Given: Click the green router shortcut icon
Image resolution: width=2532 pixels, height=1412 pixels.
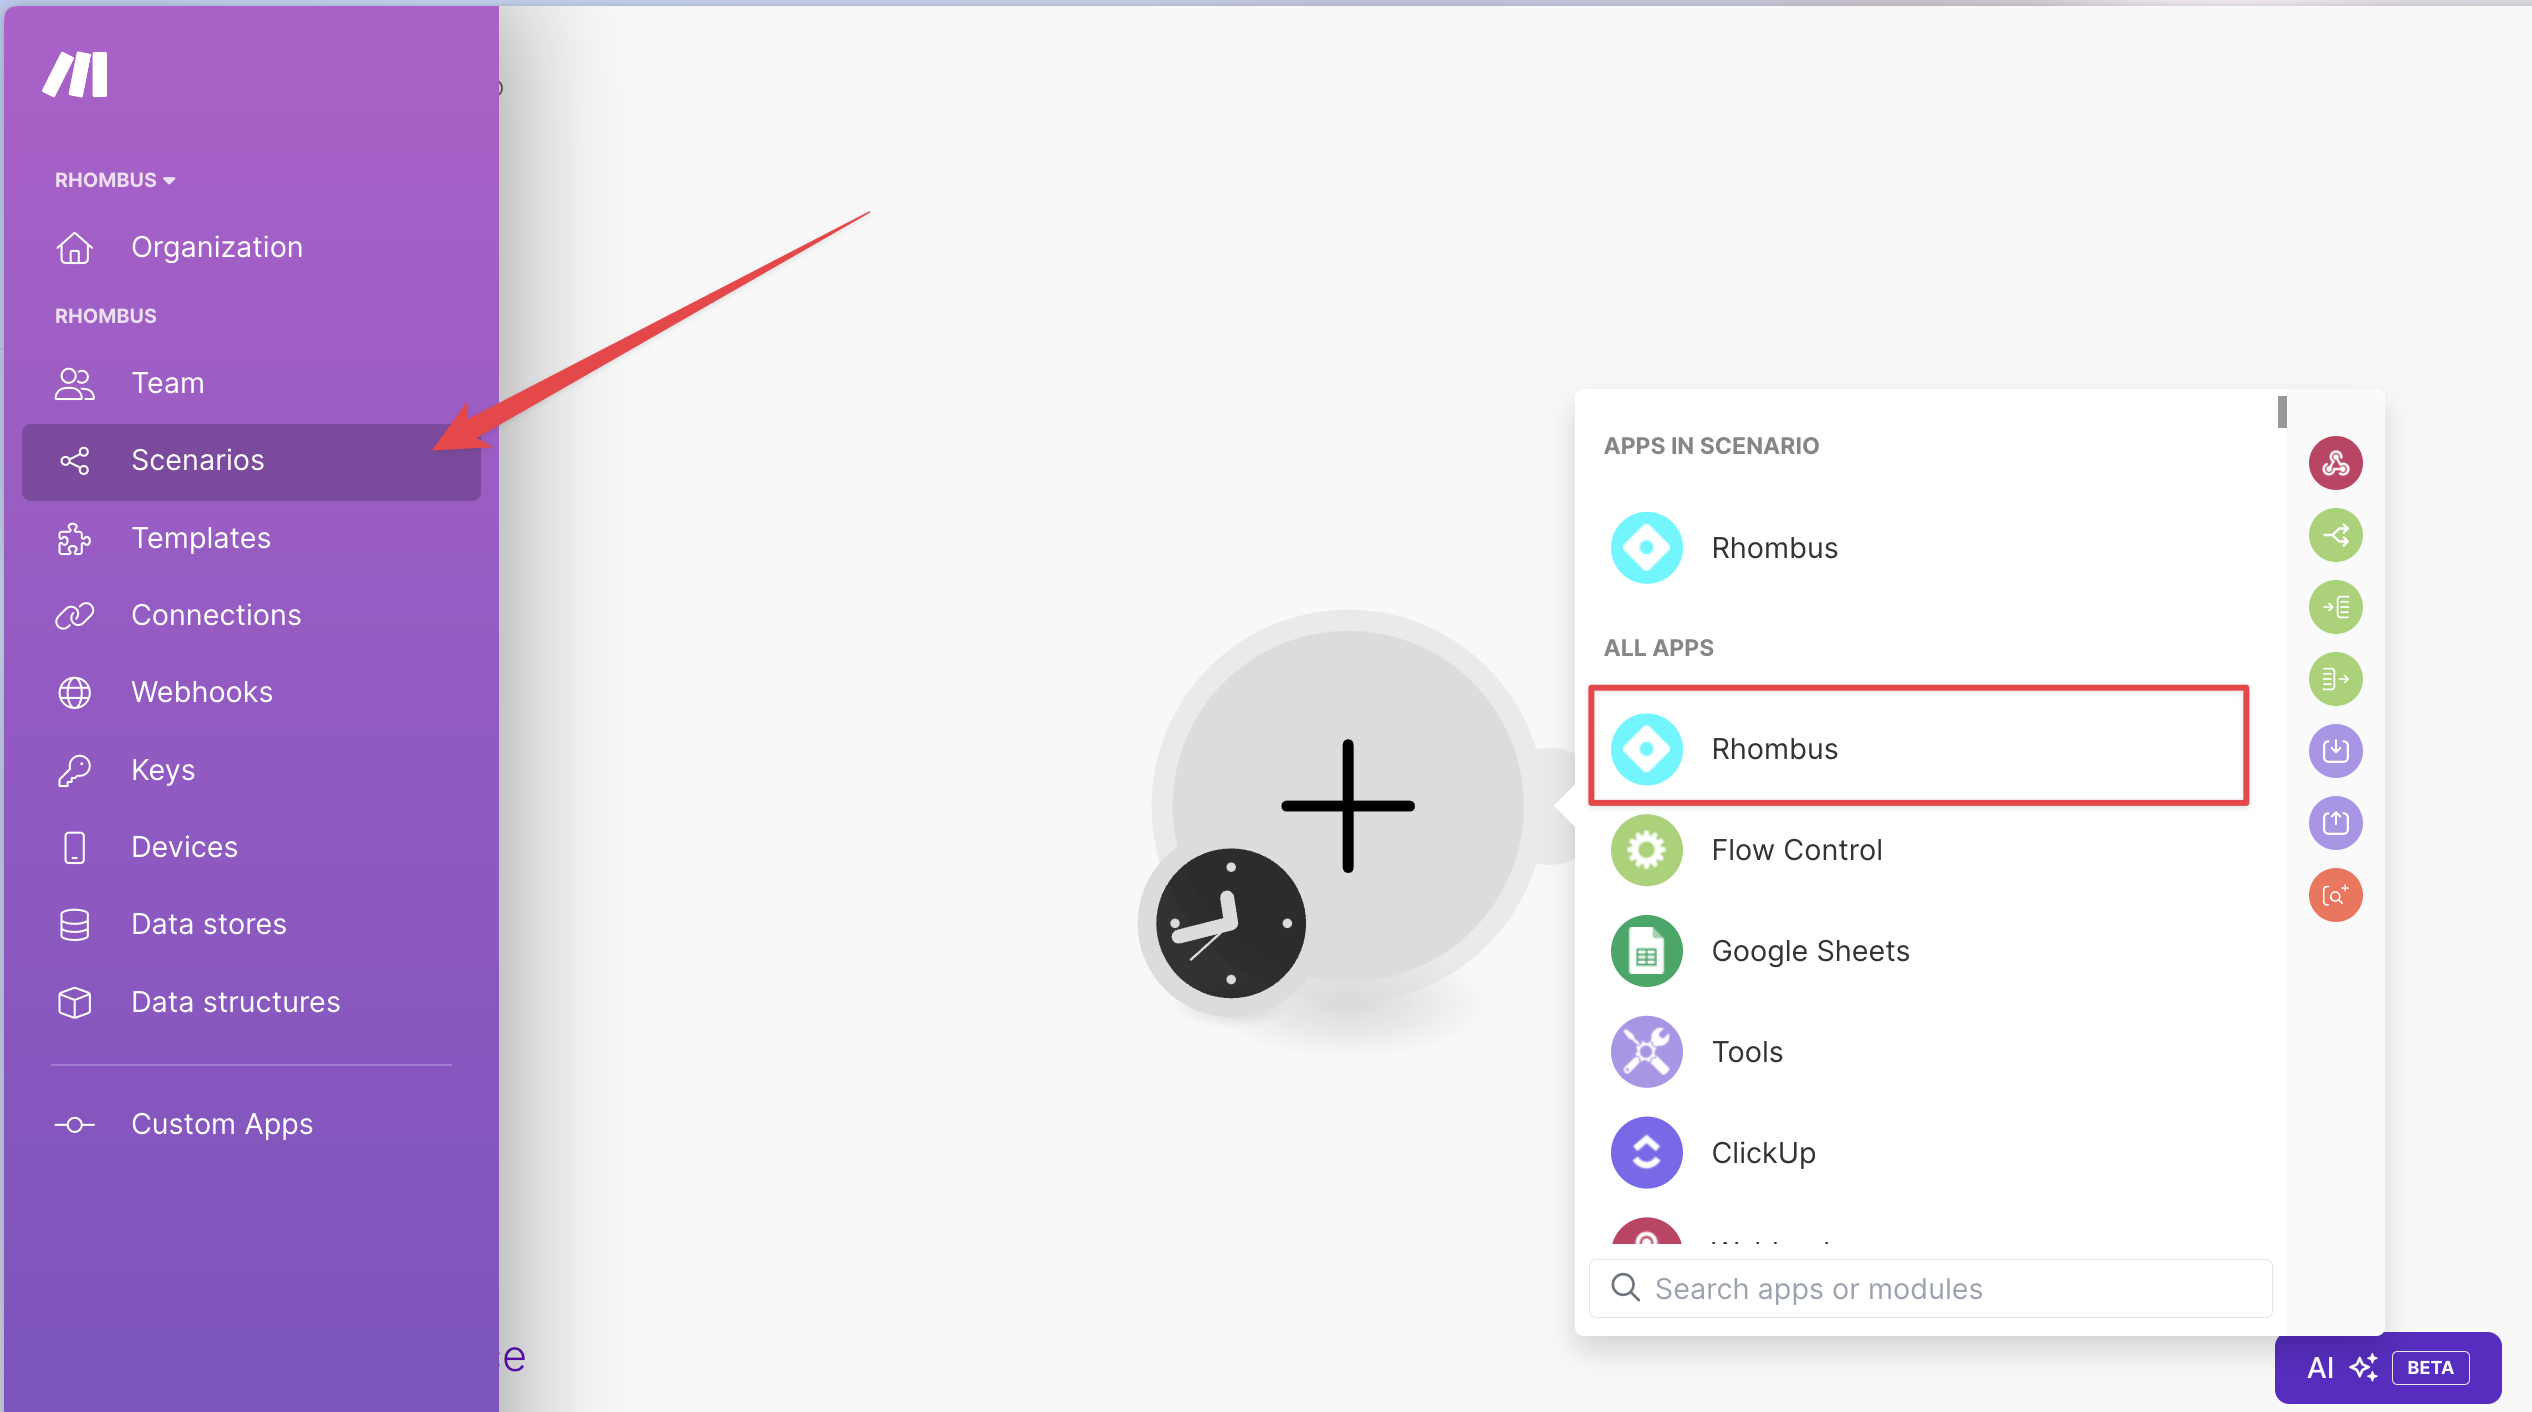Looking at the screenshot, I should coord(2335,535).
